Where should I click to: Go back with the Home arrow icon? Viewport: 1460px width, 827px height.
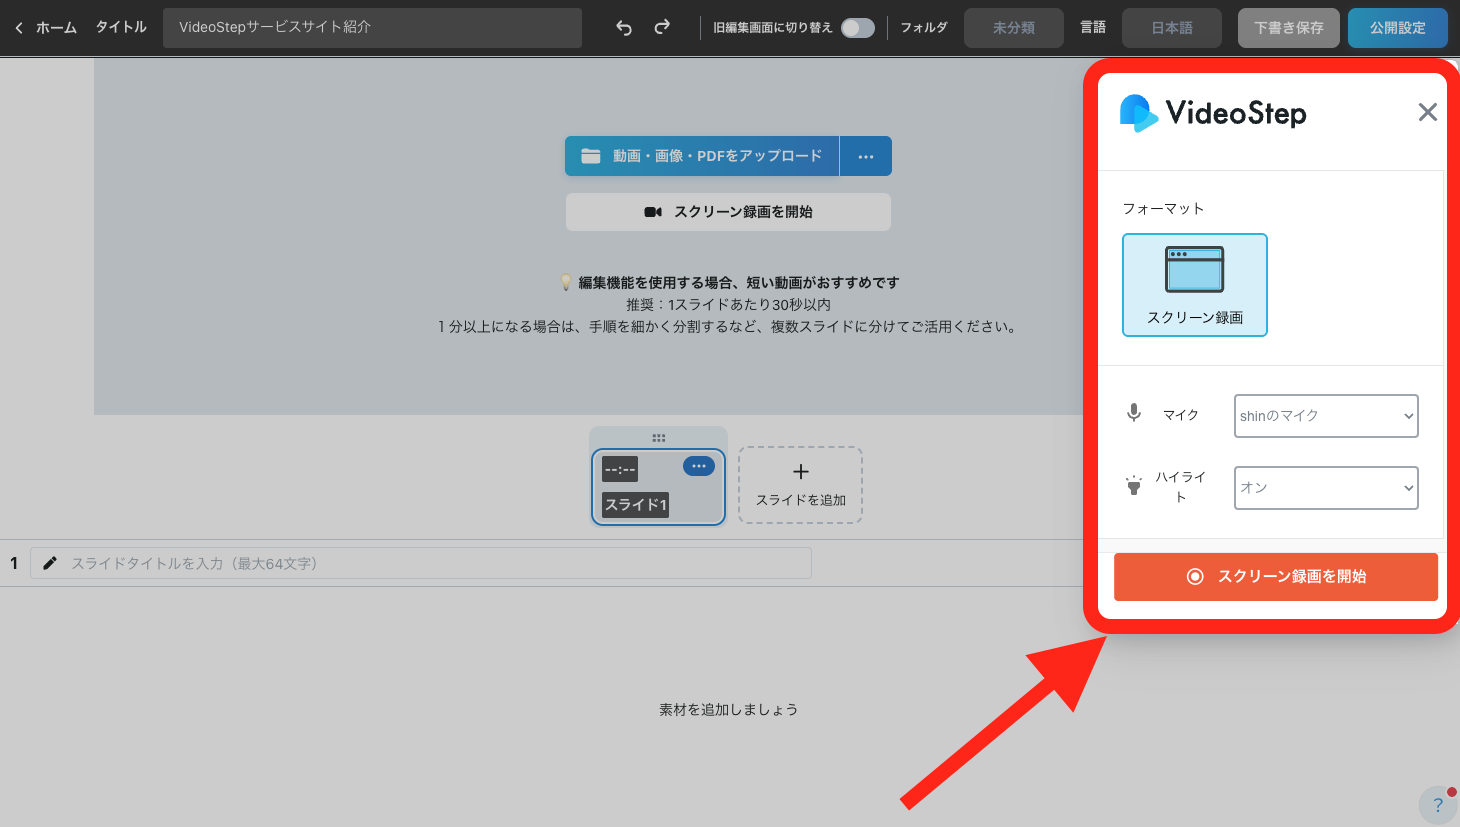pyautogui.click(x=19, y=28)
